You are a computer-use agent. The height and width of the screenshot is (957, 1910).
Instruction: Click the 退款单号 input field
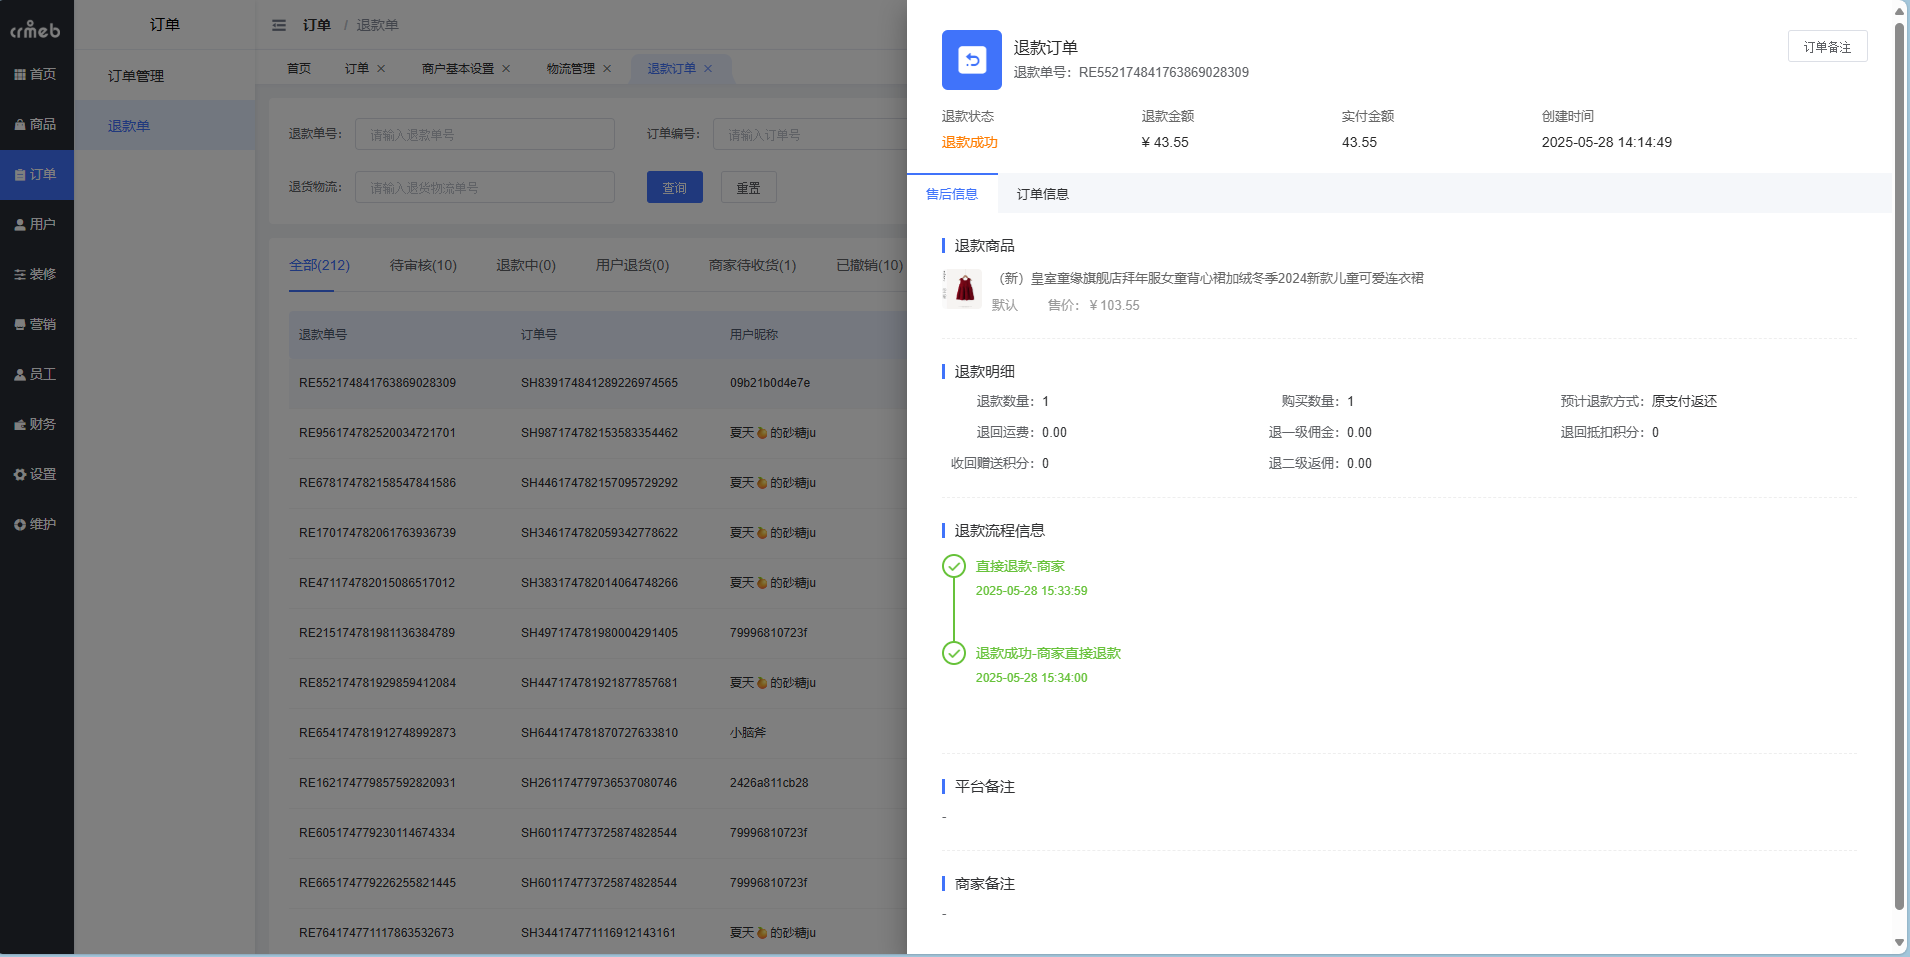pyautogui.click(x=484, y=133)
